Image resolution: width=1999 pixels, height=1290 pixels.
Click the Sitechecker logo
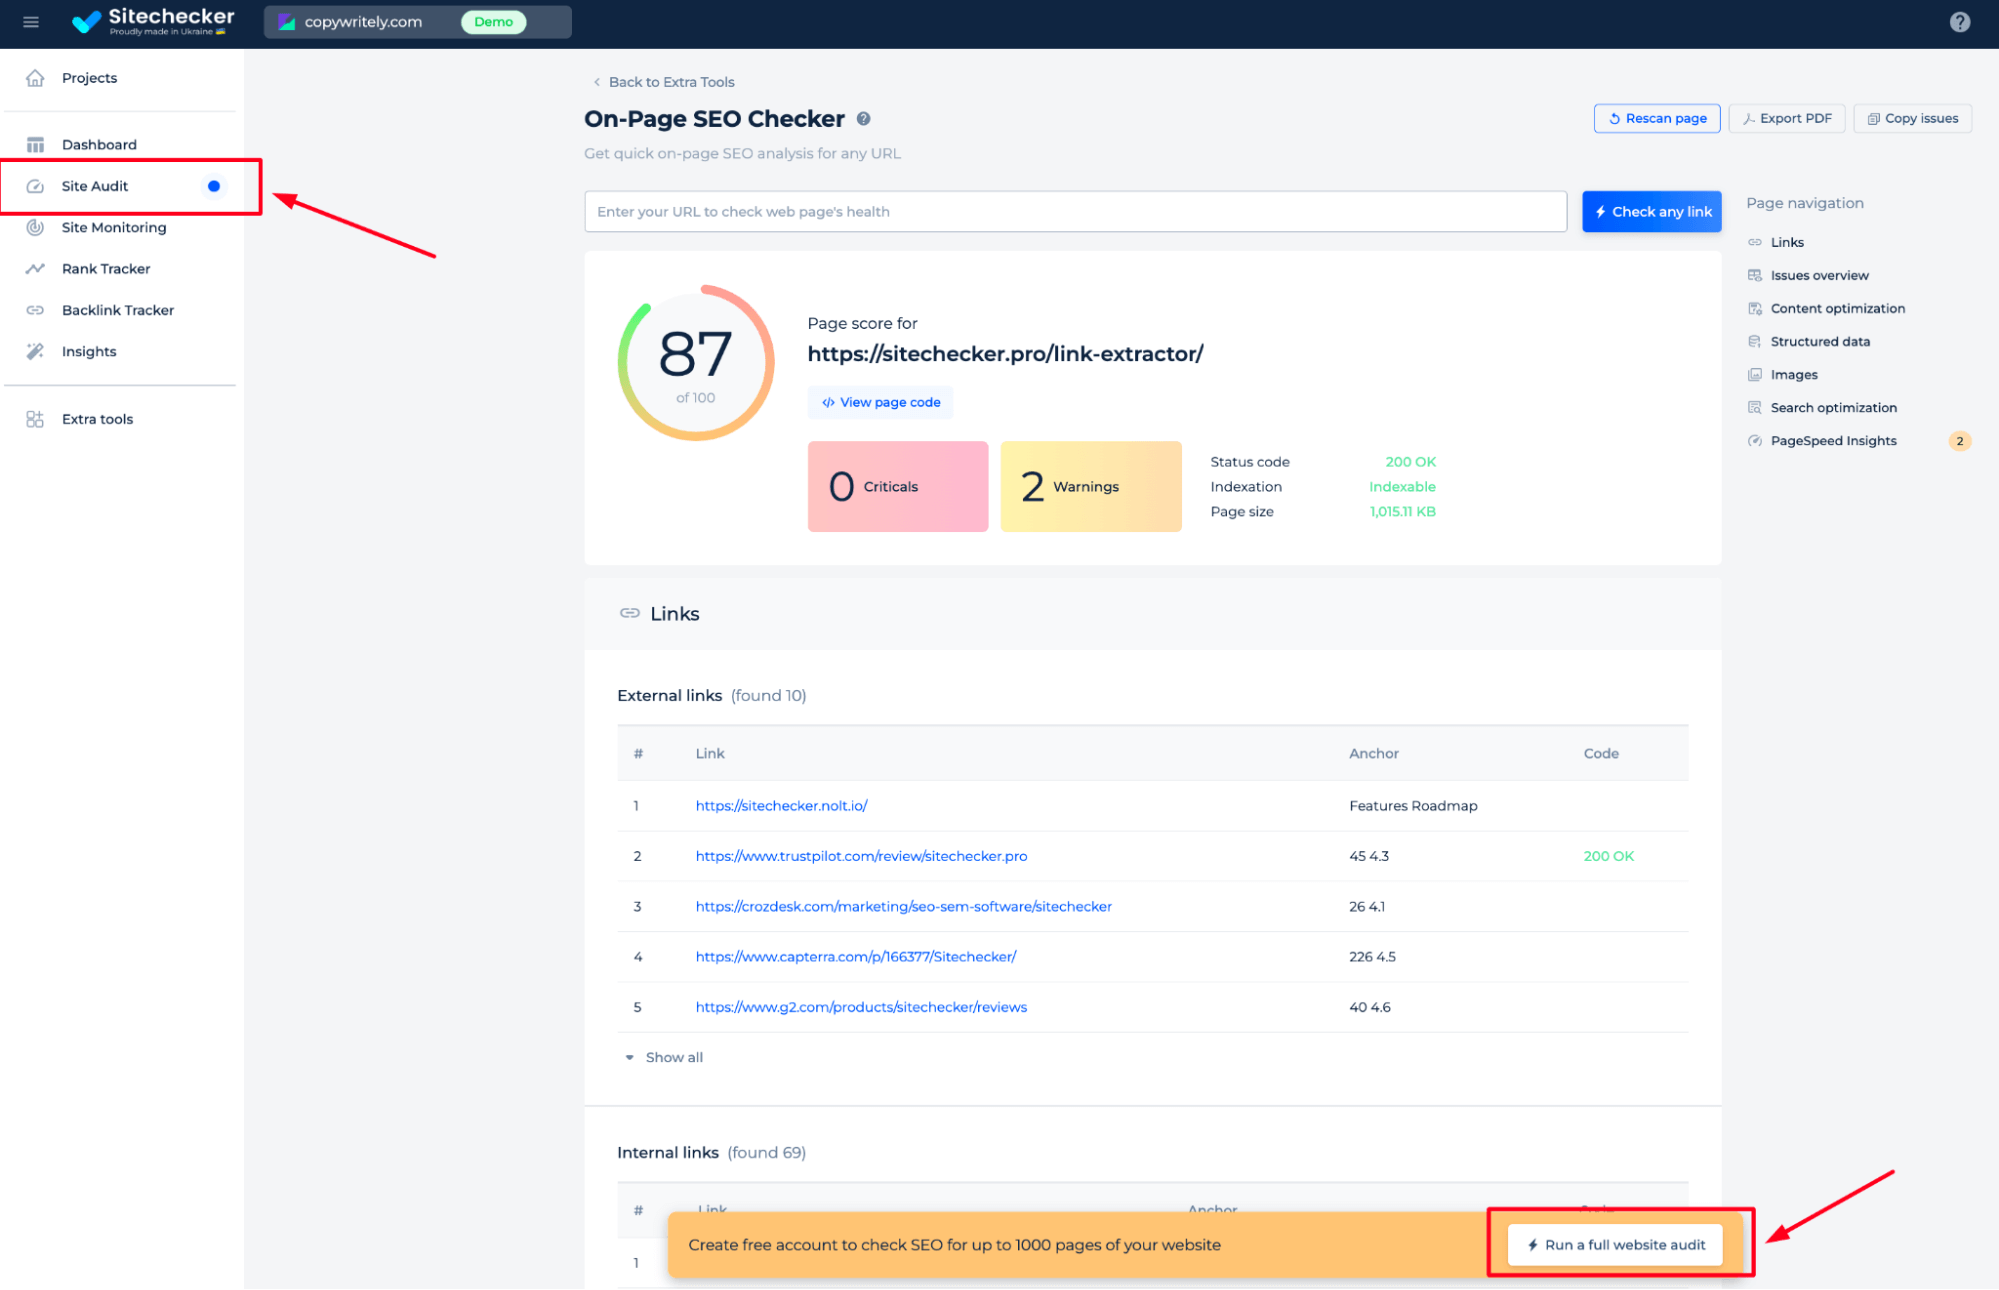tap(153, 21)
